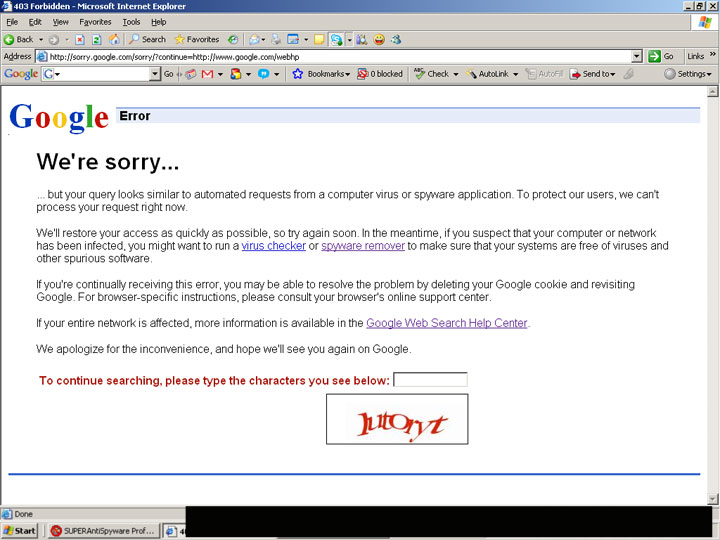This screenshot has height=540, width=720.
Task: Open the Help menu
Action: click(x=158, y=22)
